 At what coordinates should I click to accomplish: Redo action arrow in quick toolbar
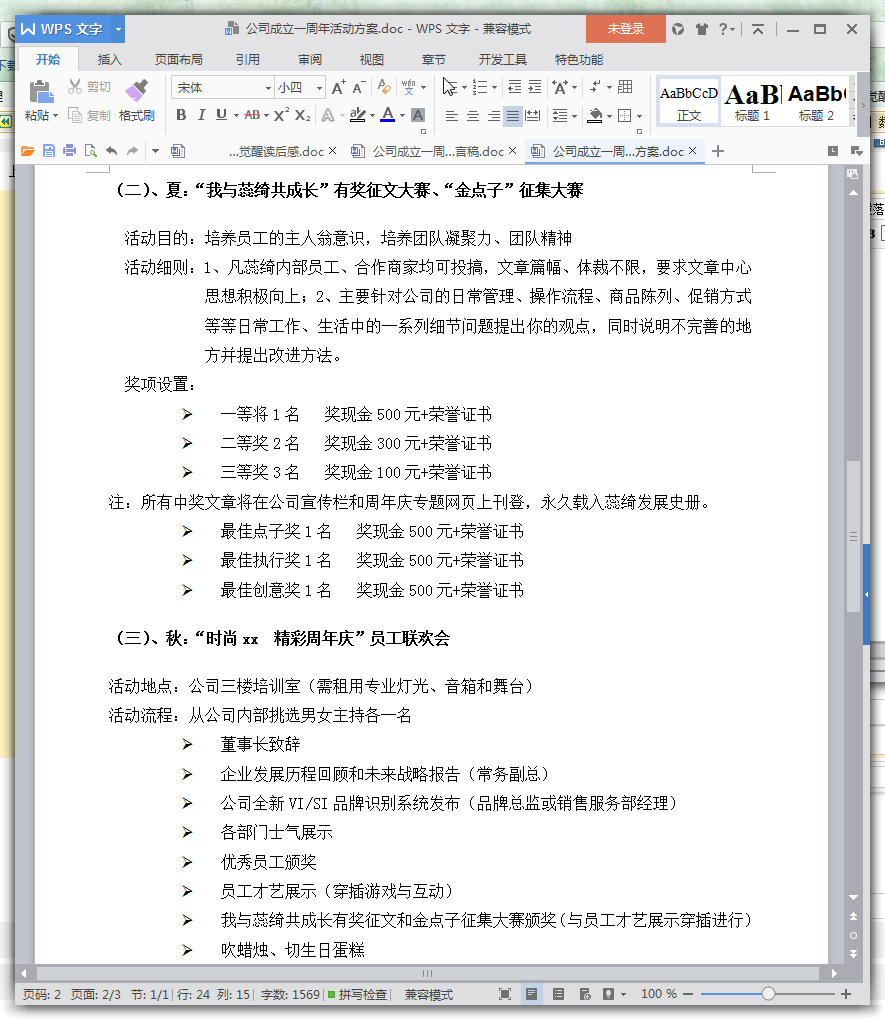pos(132,151)
